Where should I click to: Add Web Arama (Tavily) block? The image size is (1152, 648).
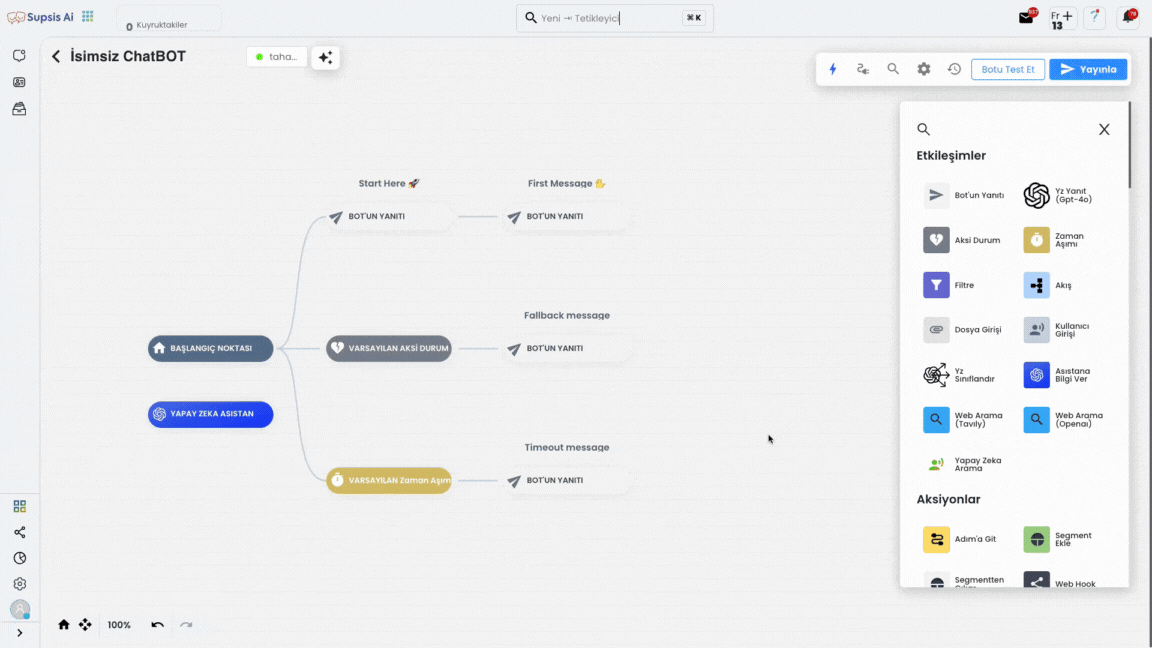tap(963, 420)
